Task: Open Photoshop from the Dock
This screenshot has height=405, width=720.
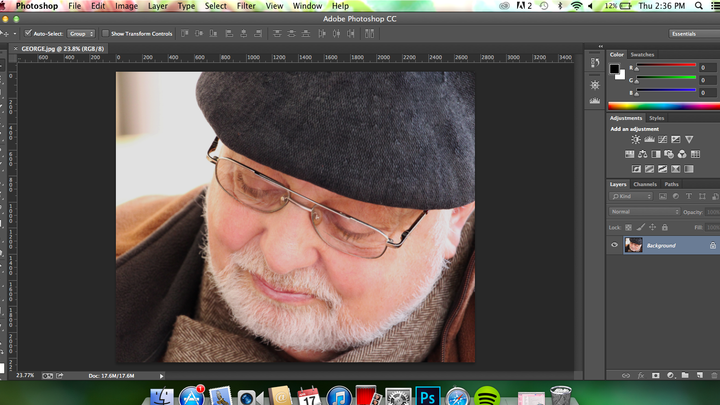Action: click(428, 395)
